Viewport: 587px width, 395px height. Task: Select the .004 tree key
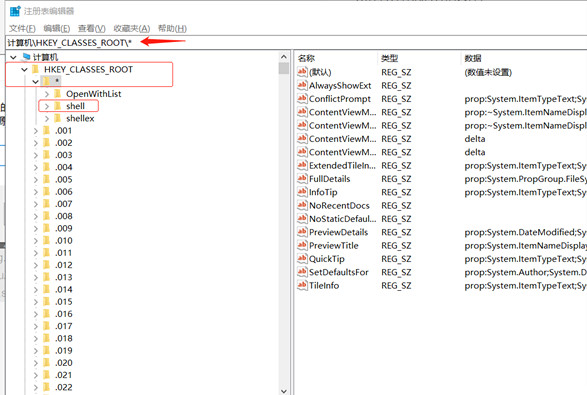pos(64,167)
